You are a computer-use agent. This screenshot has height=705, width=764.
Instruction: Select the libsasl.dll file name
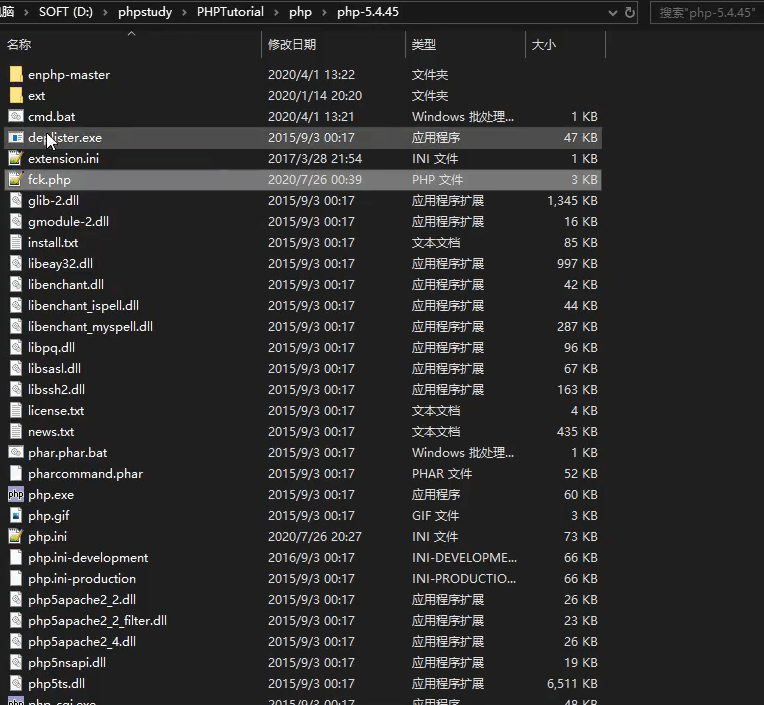(55, 368)
